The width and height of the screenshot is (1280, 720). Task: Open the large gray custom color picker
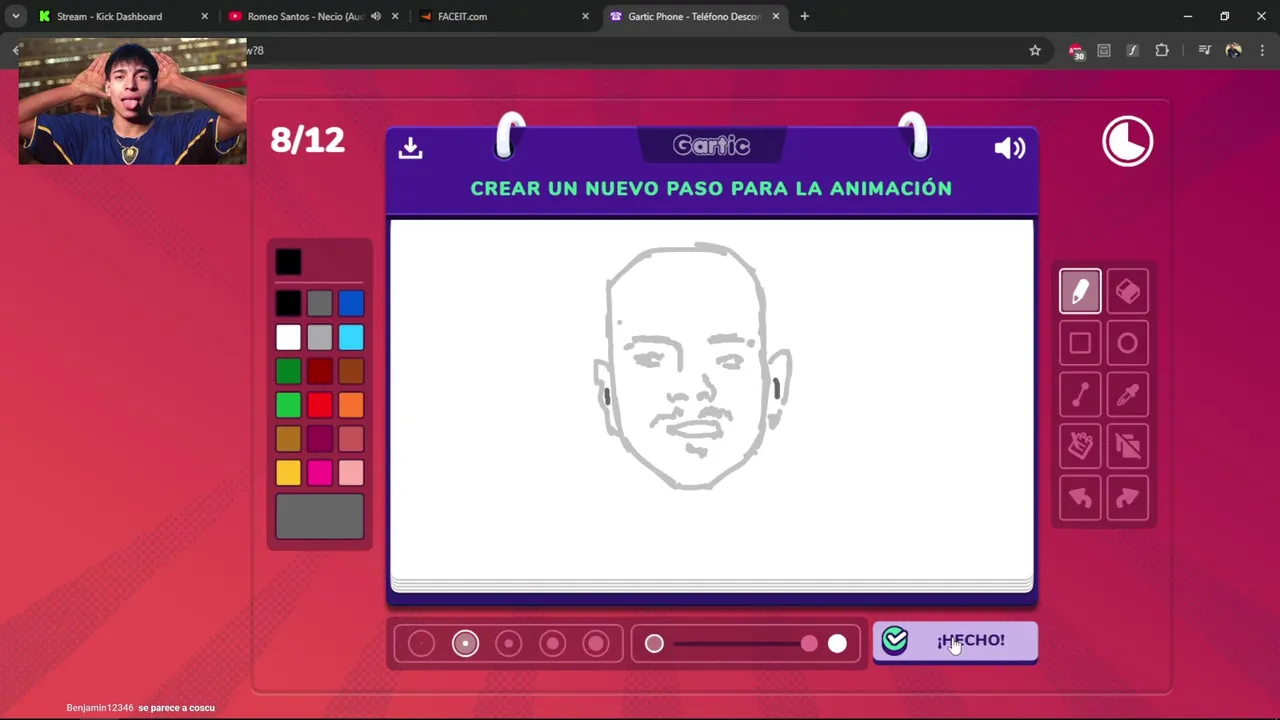320,517
